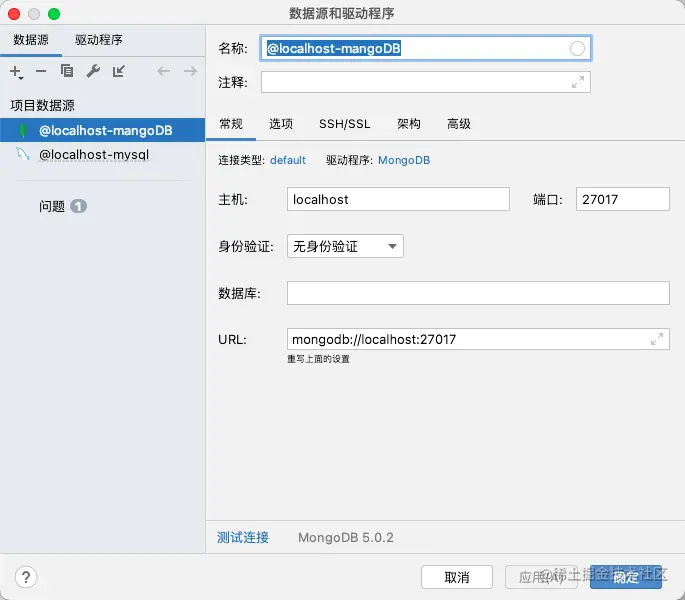Click the URL field
This screenshot has width=685, height=600.
click(478, 339)
